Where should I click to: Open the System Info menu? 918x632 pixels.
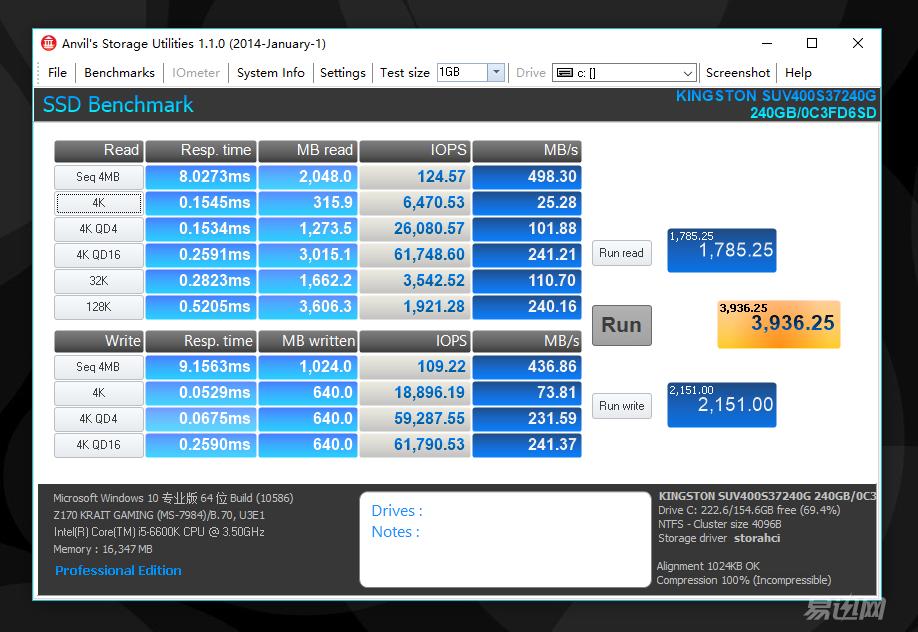pyautogui.click(x=270, y=73)
